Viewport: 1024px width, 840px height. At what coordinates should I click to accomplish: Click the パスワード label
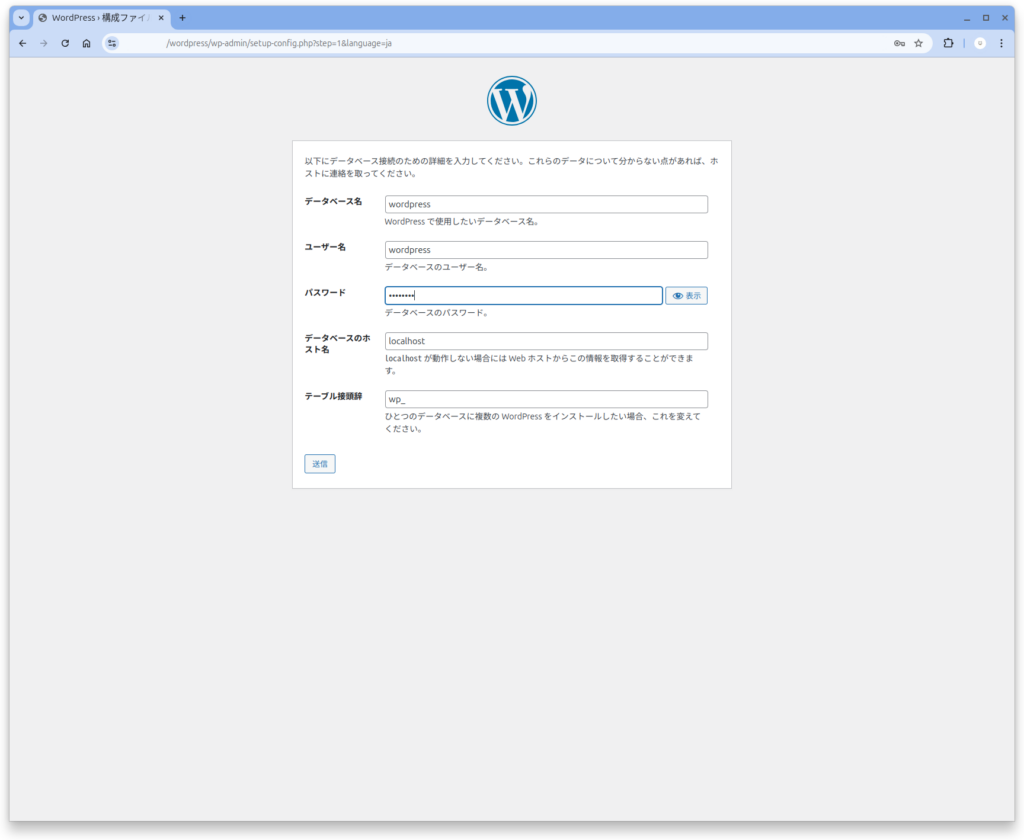tap(325, 293)
